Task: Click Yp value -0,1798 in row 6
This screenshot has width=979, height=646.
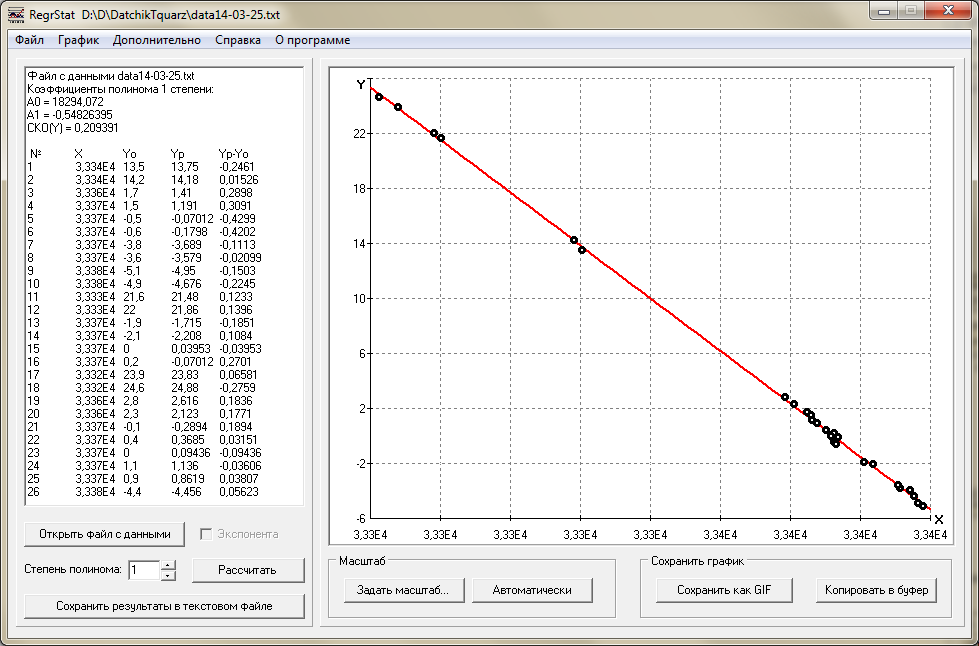Action: tap(190, 232)
